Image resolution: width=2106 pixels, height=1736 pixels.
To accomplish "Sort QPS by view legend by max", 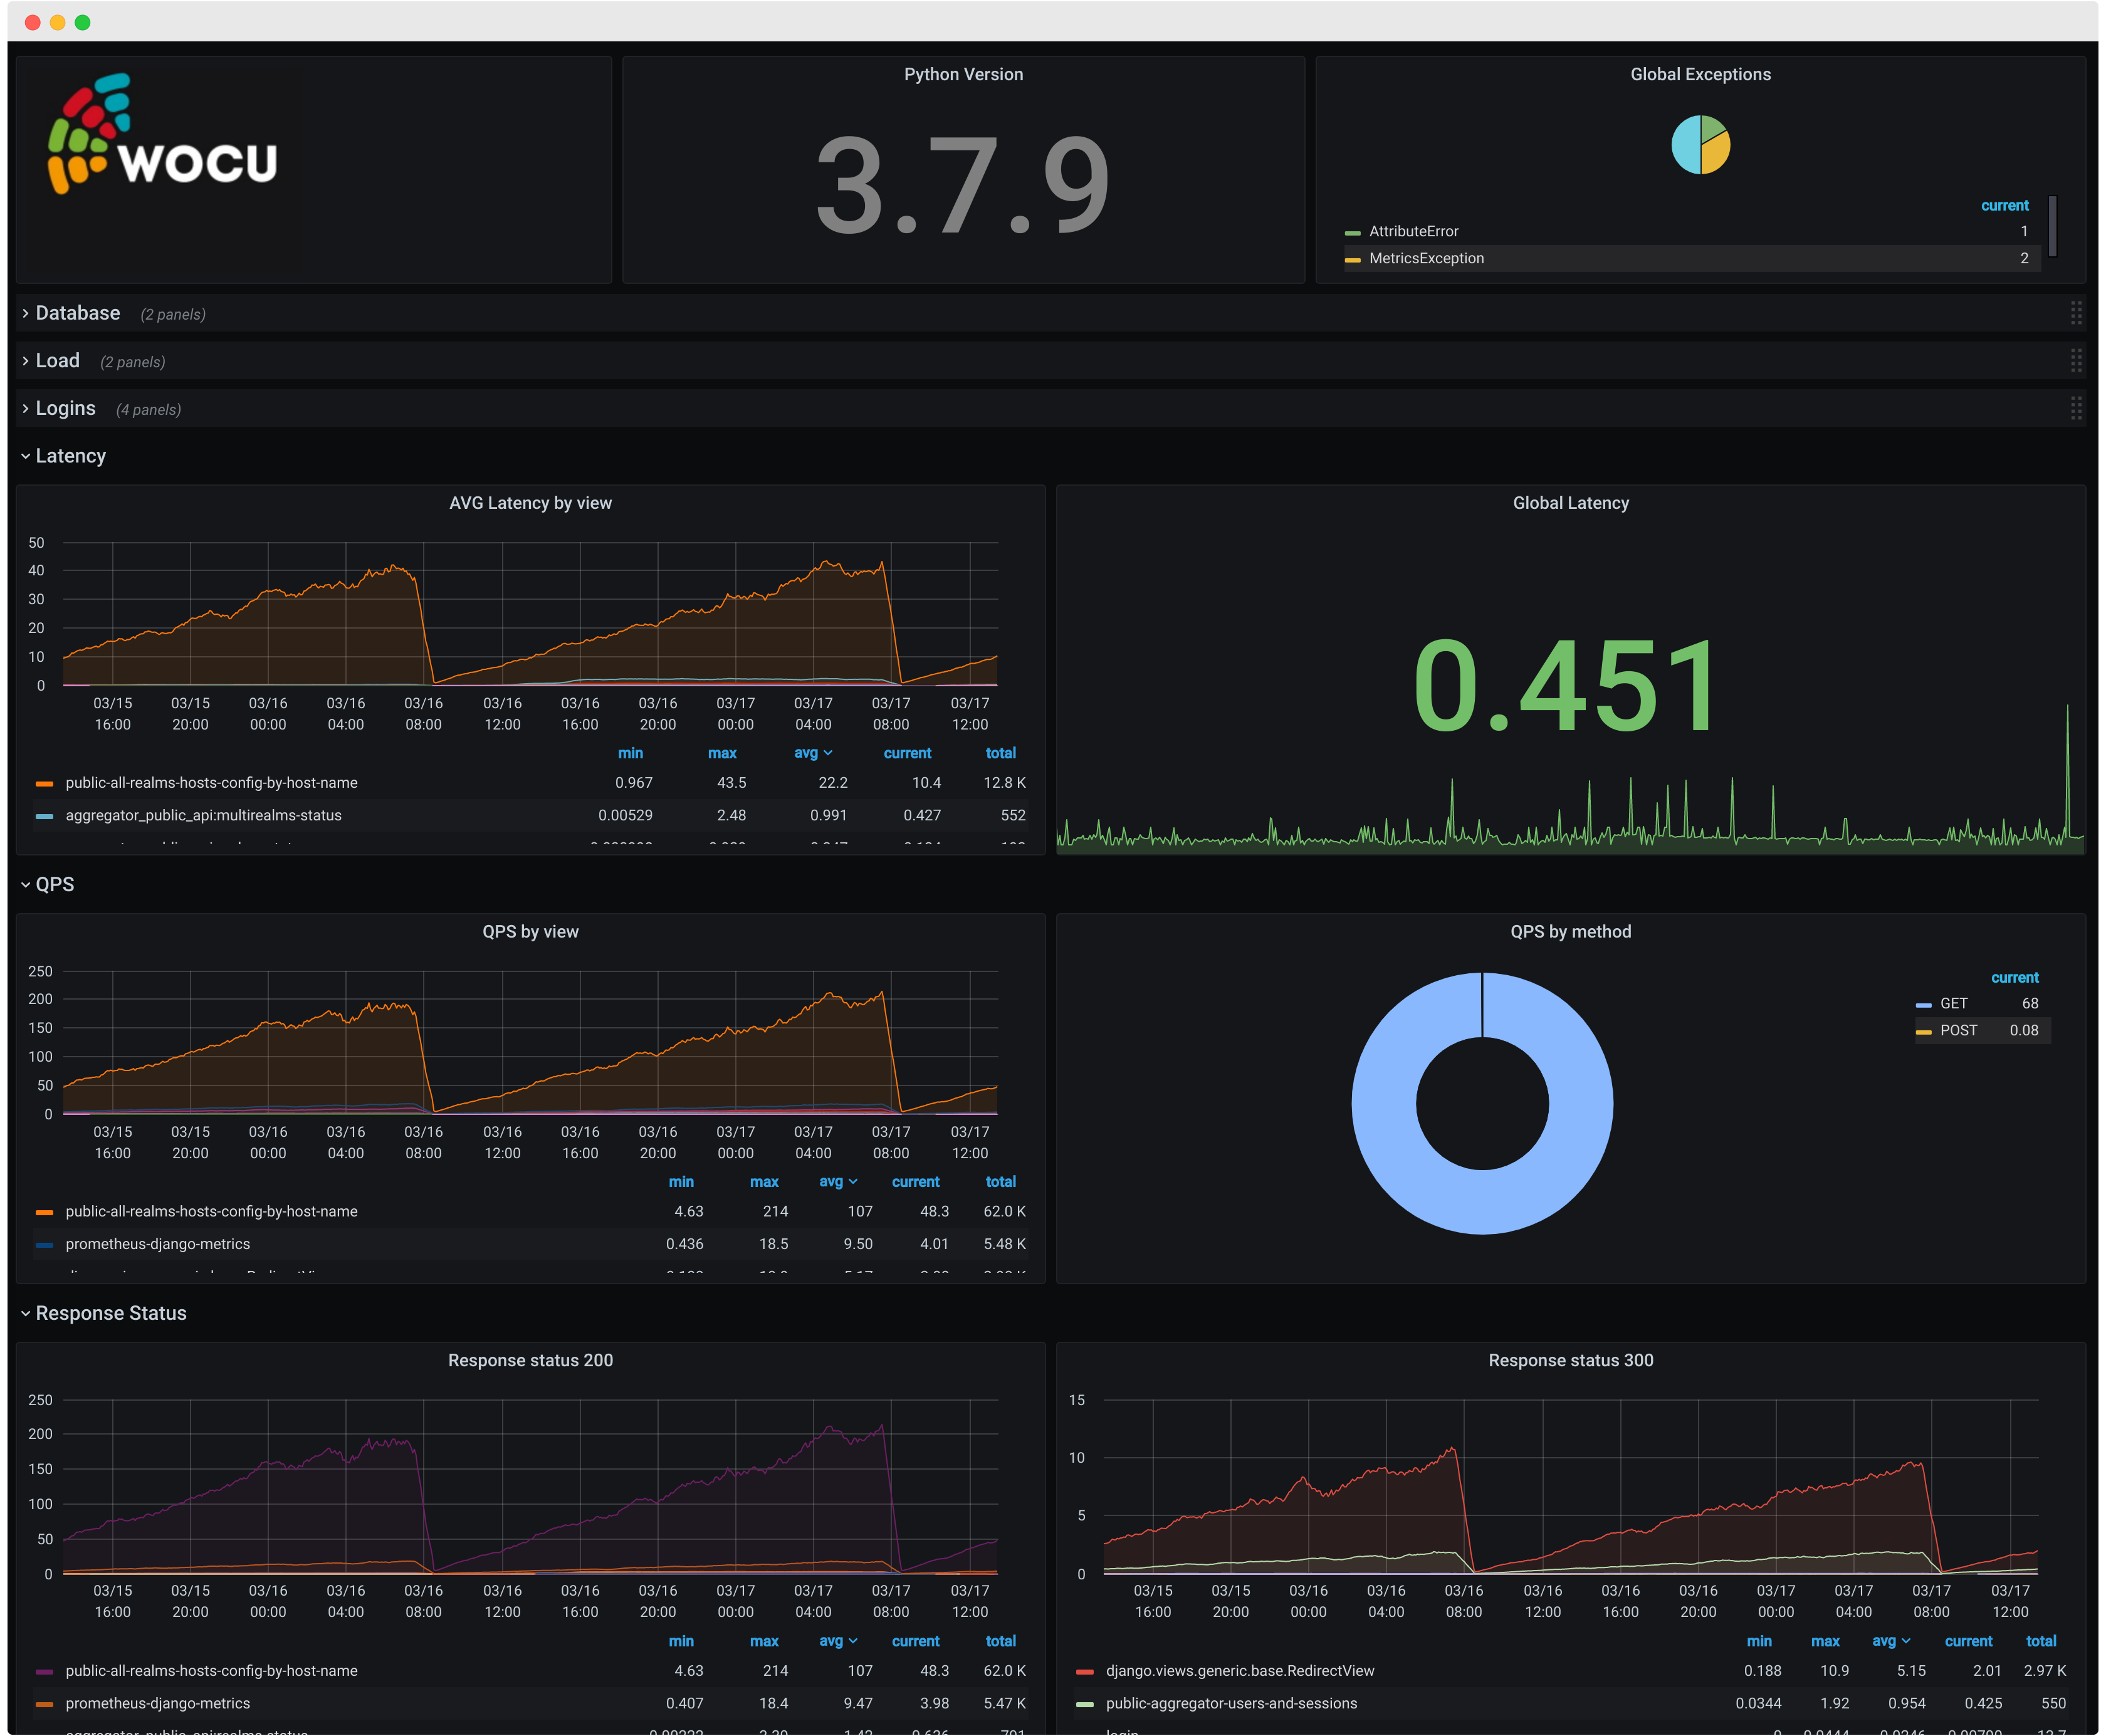I will pyautogui.click(x=764, y=1182).
